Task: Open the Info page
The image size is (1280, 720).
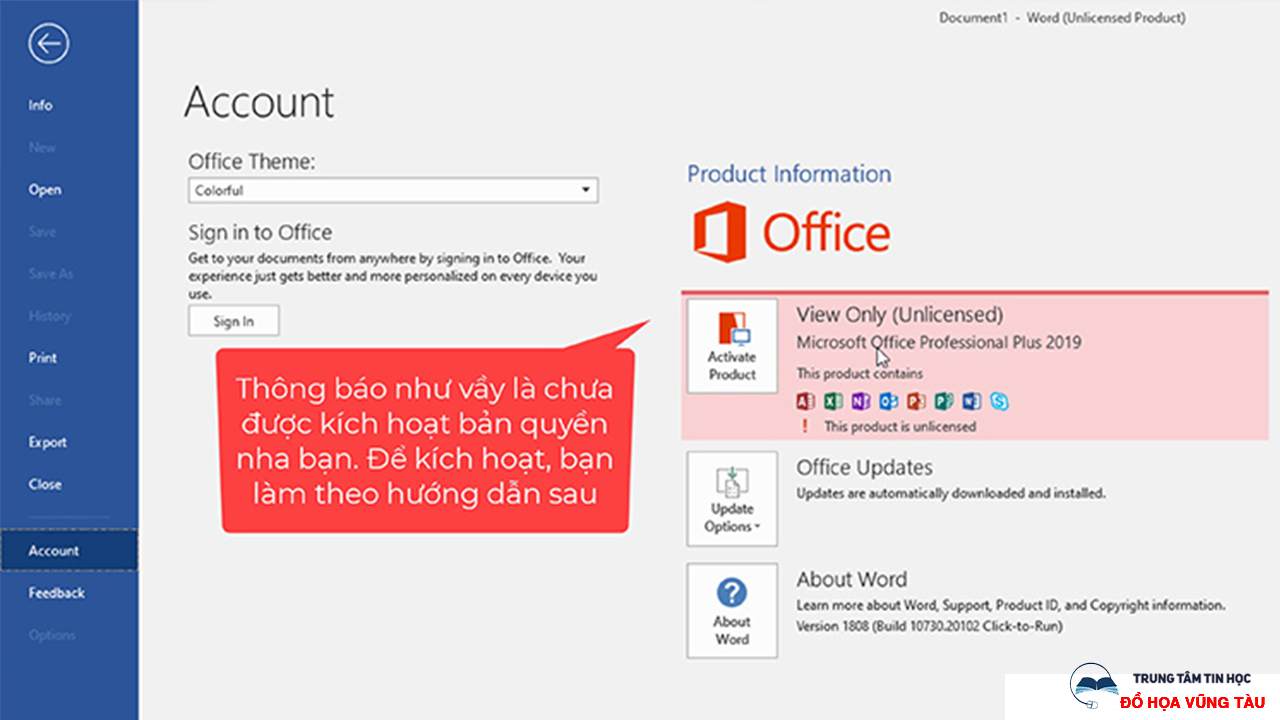Action: click(x=40, y=105)
